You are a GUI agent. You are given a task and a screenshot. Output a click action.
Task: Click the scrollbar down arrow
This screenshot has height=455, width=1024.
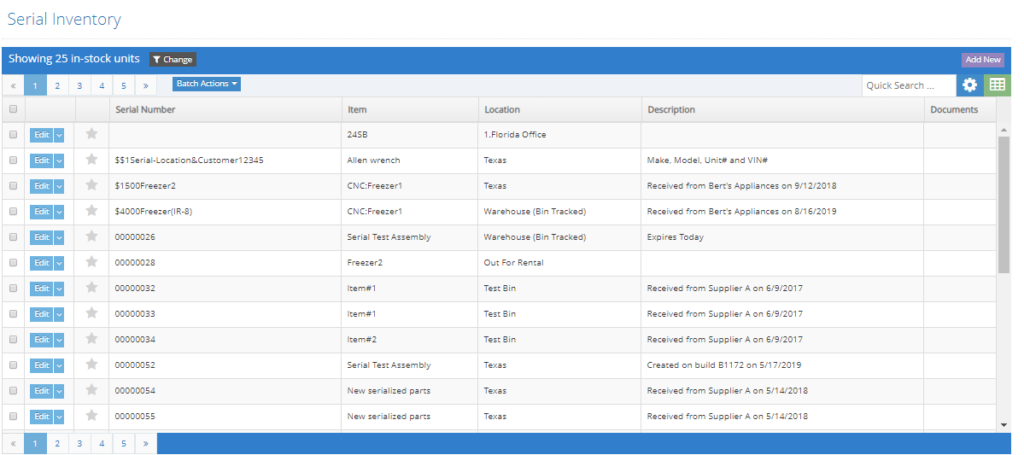point(1004,425)
